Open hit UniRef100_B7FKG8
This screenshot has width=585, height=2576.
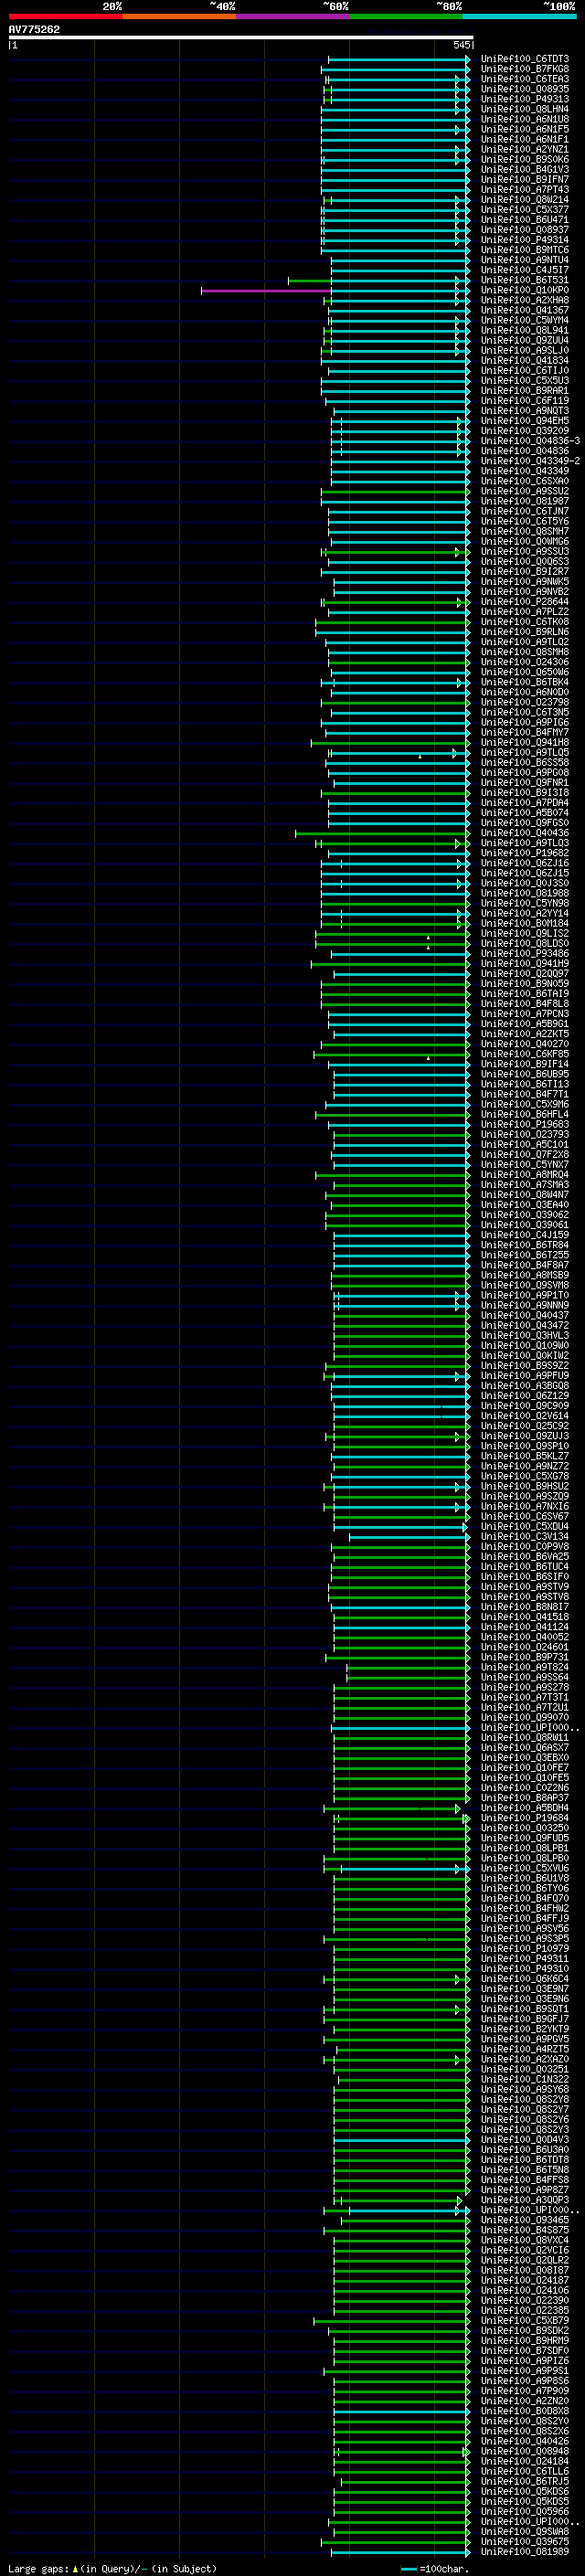click(525, 69)
